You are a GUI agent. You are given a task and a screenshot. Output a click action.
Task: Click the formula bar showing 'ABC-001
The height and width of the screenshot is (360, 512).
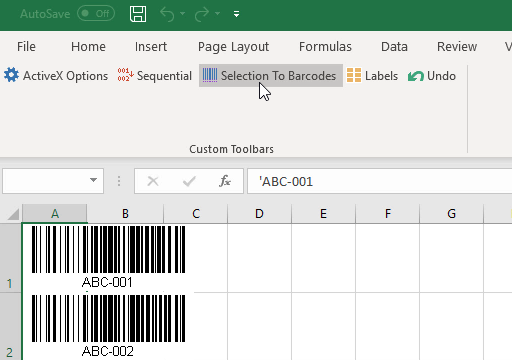click(x=379, y=181)
